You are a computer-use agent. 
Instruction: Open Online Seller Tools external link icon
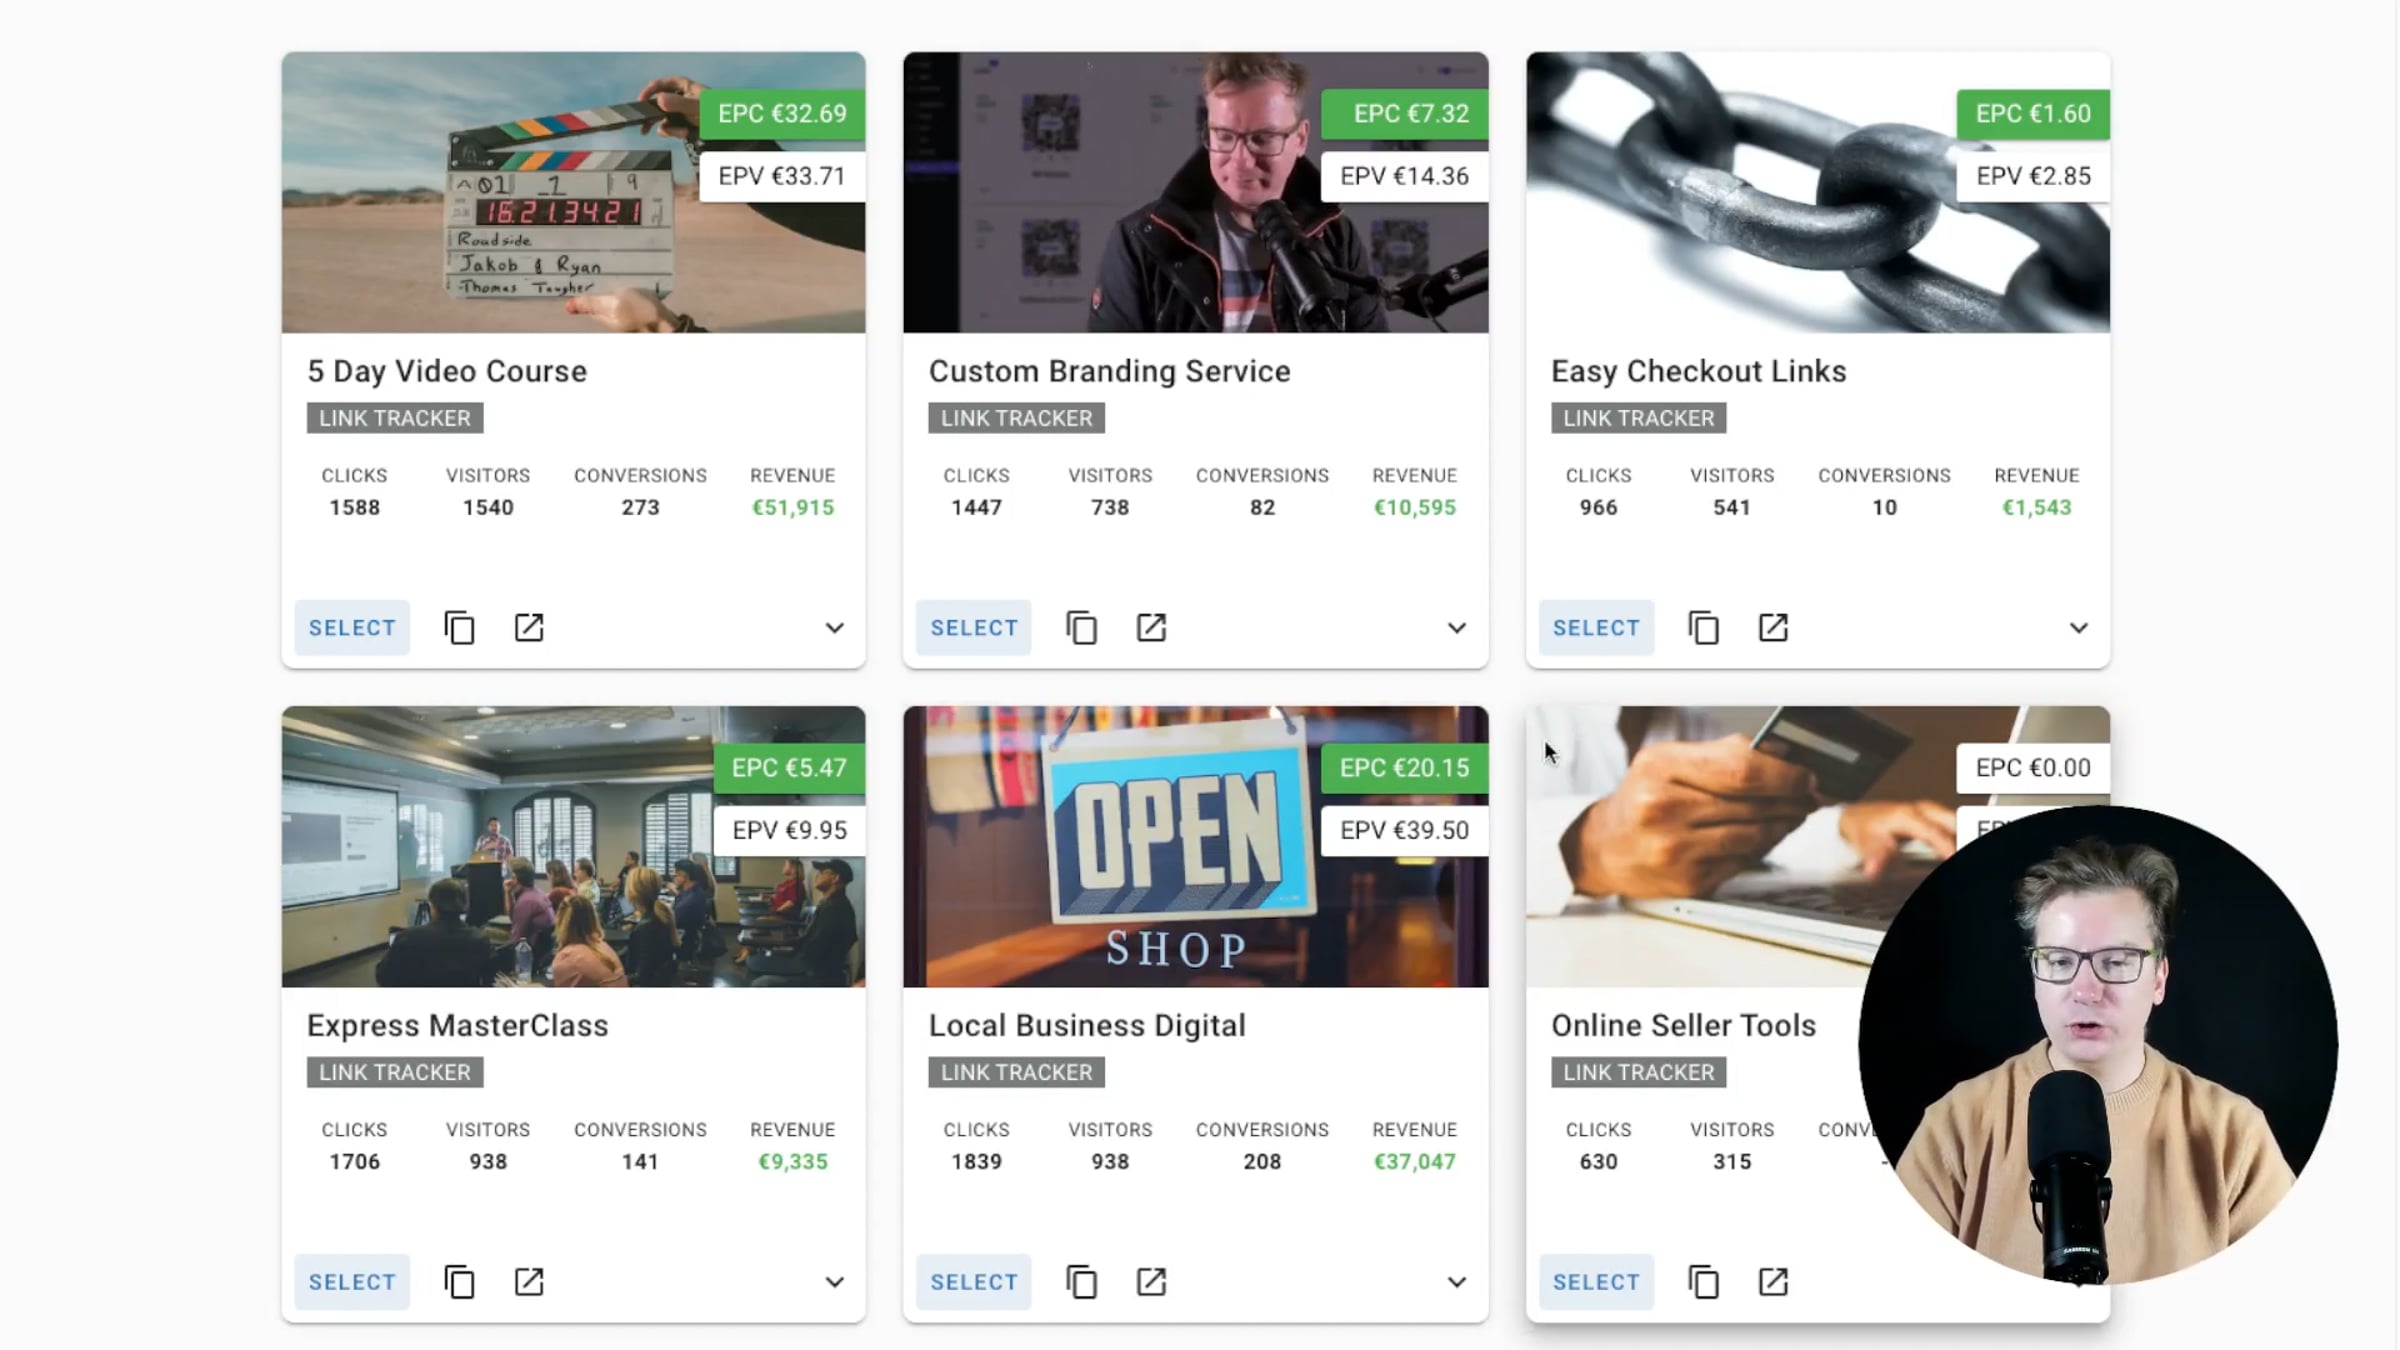(1773, 1282)
